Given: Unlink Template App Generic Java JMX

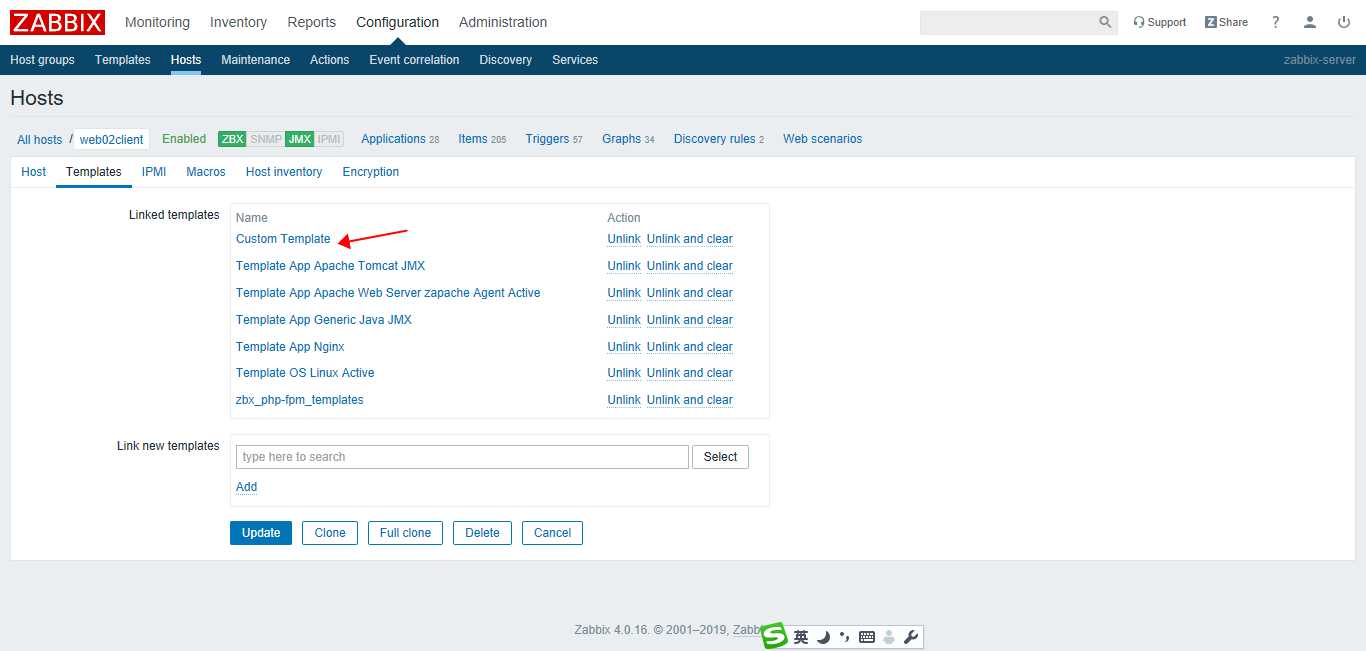Looking at the screenshot, I should (624, 320).
